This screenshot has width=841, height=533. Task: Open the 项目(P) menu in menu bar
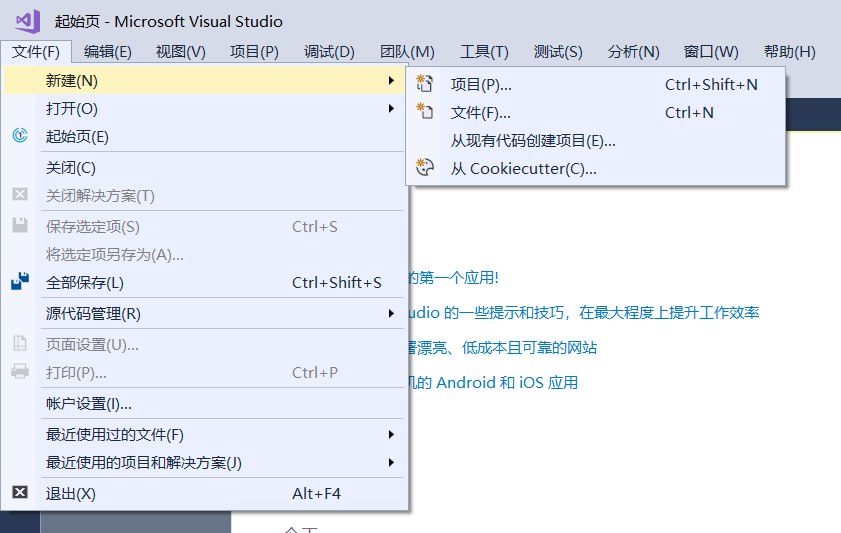click(x=254, y=52)
